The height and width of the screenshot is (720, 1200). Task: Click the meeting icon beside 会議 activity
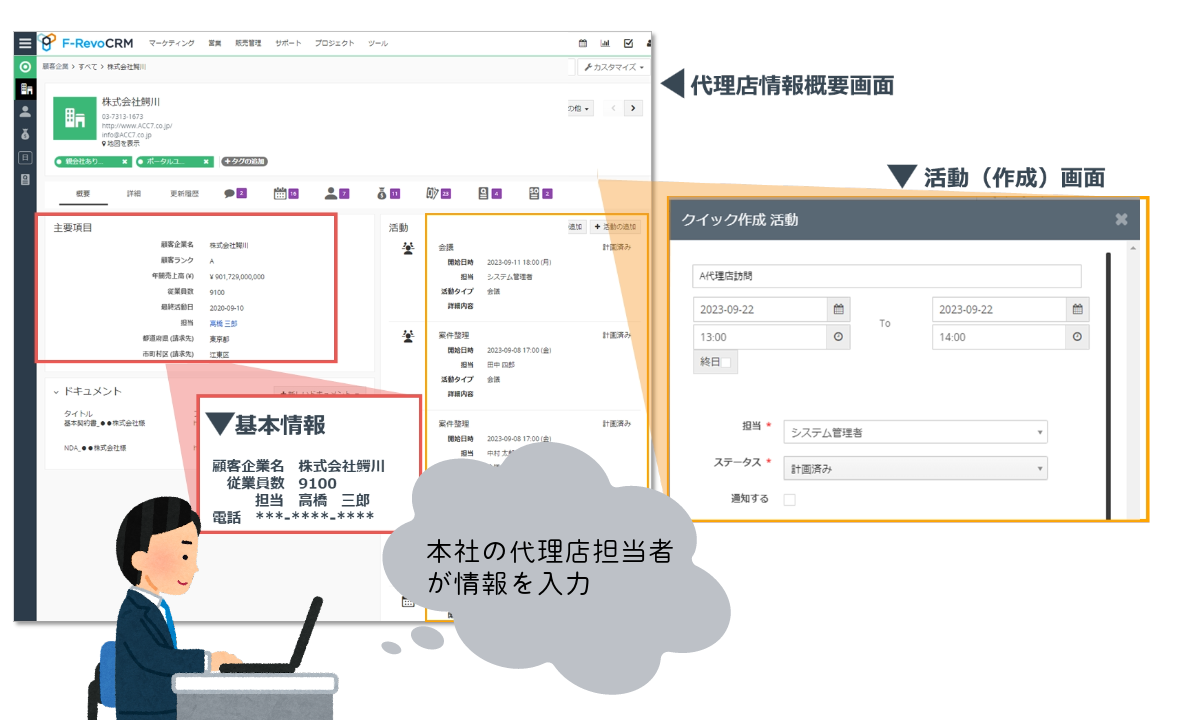click(x=408, y=246)
